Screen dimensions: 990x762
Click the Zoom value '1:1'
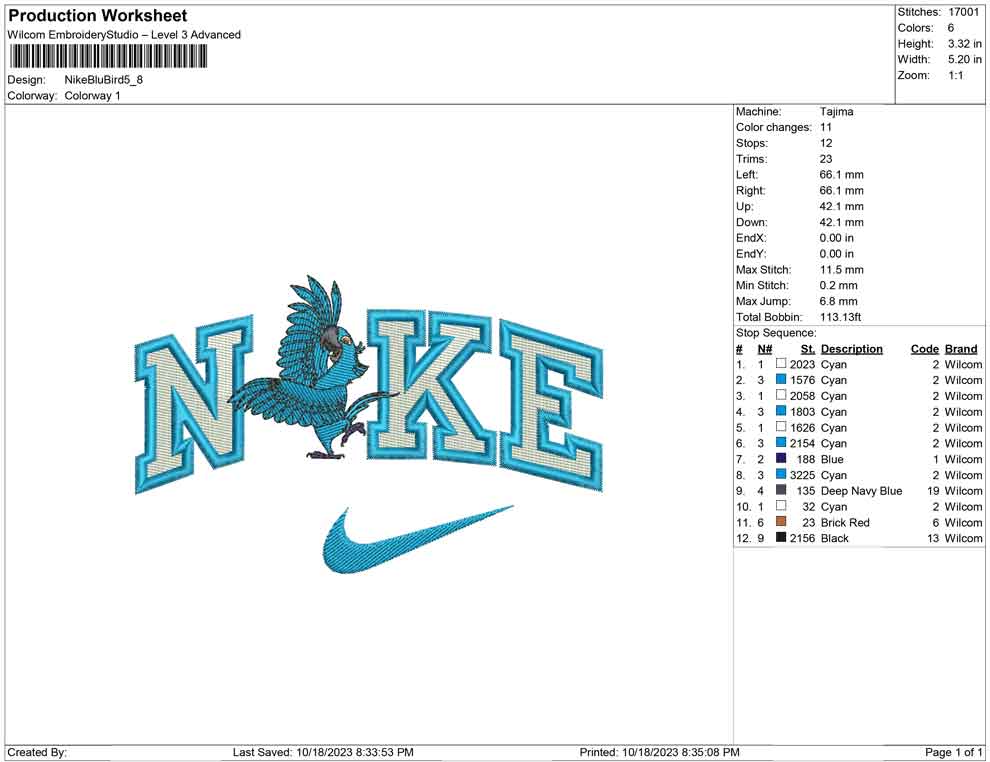956,75
